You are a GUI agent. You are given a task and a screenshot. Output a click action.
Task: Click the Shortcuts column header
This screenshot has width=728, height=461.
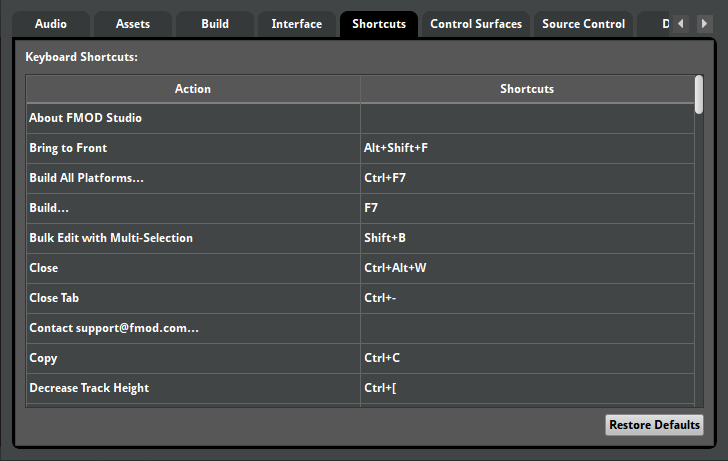(x=527, y=89)
